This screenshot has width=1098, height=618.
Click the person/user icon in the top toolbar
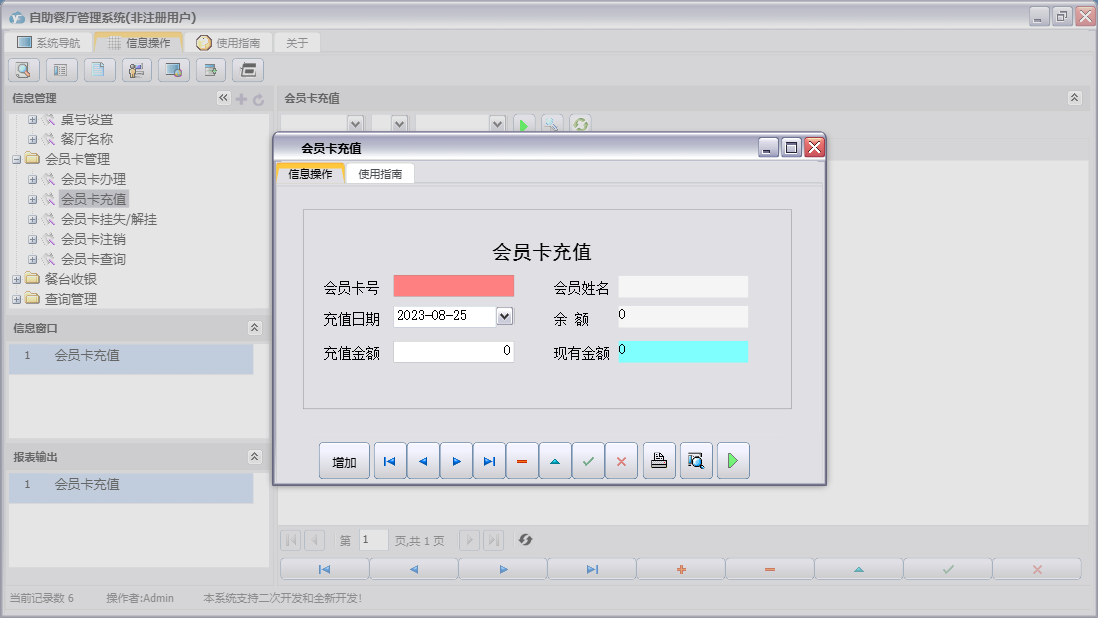(136, 70)
